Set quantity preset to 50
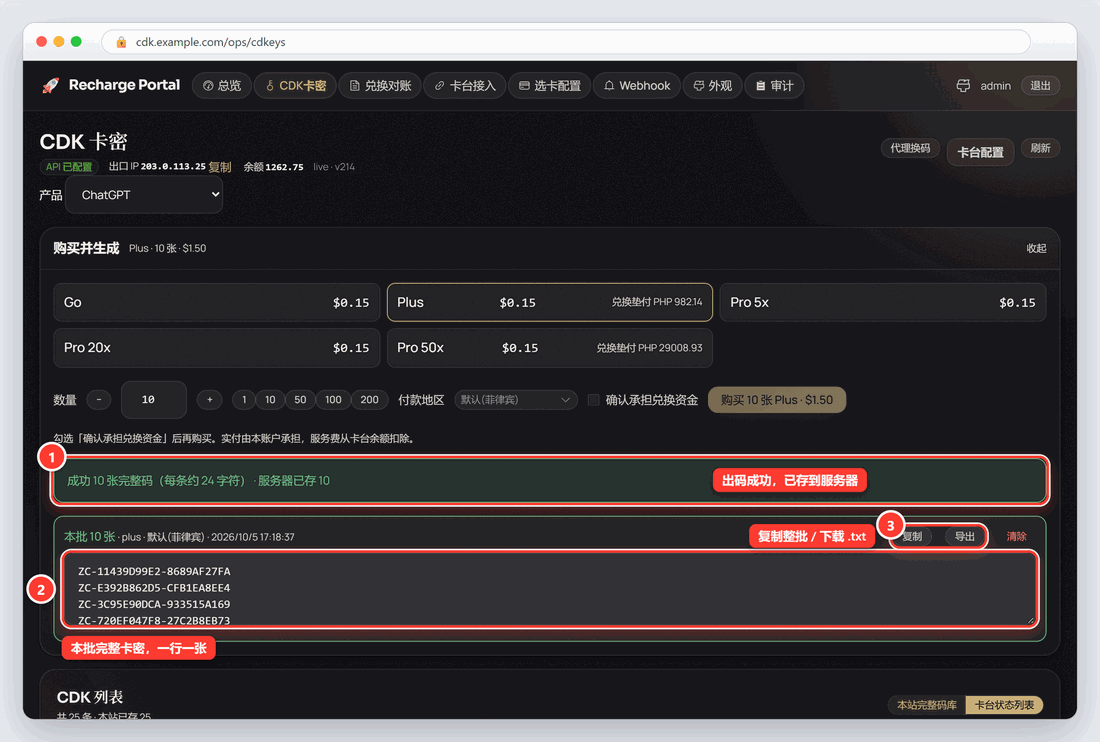 pos(300,400)
